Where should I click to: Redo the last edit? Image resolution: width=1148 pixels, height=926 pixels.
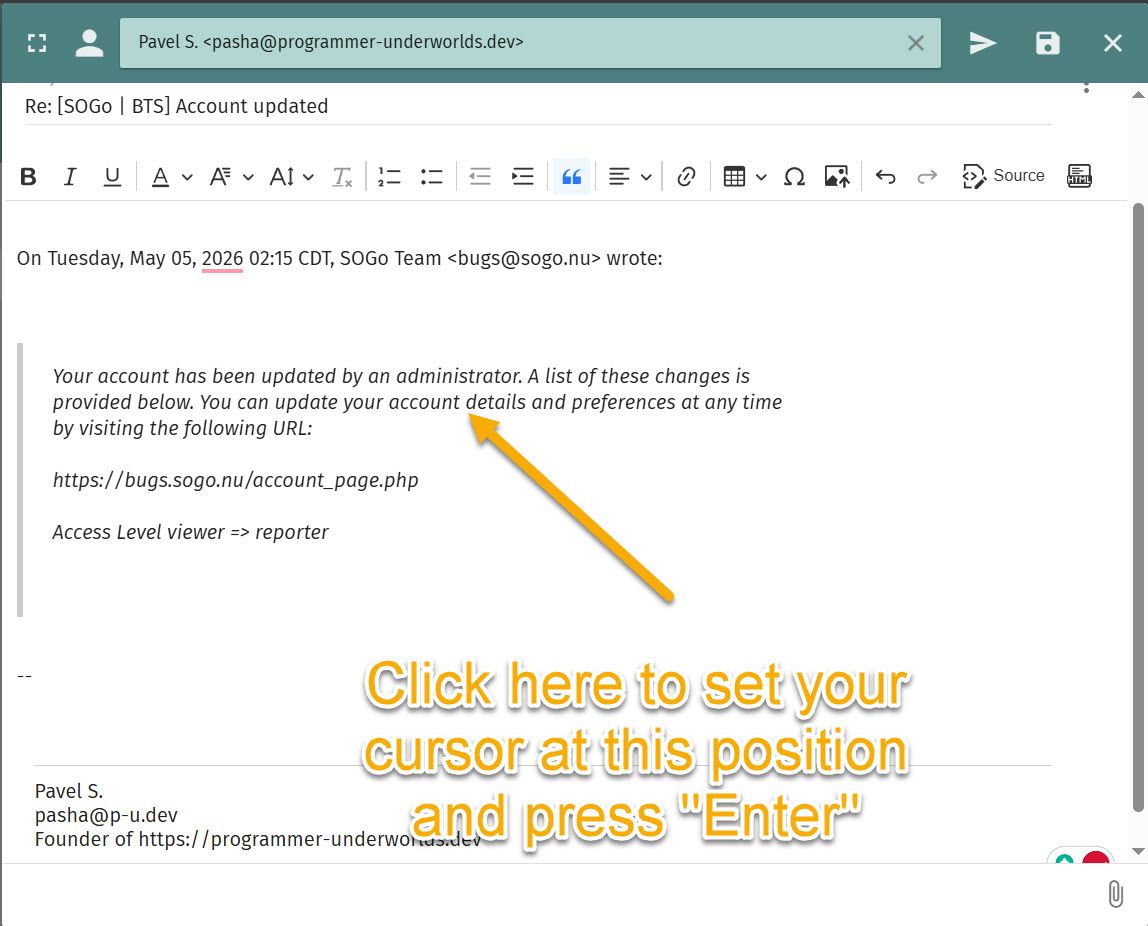pyautogui.click(x=928, y=176)
